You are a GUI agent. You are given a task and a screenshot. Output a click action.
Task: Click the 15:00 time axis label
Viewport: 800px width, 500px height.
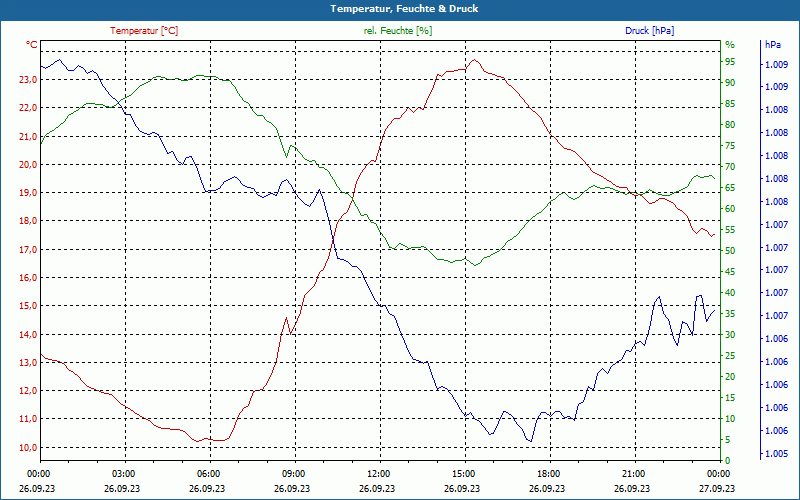(462, 473)
